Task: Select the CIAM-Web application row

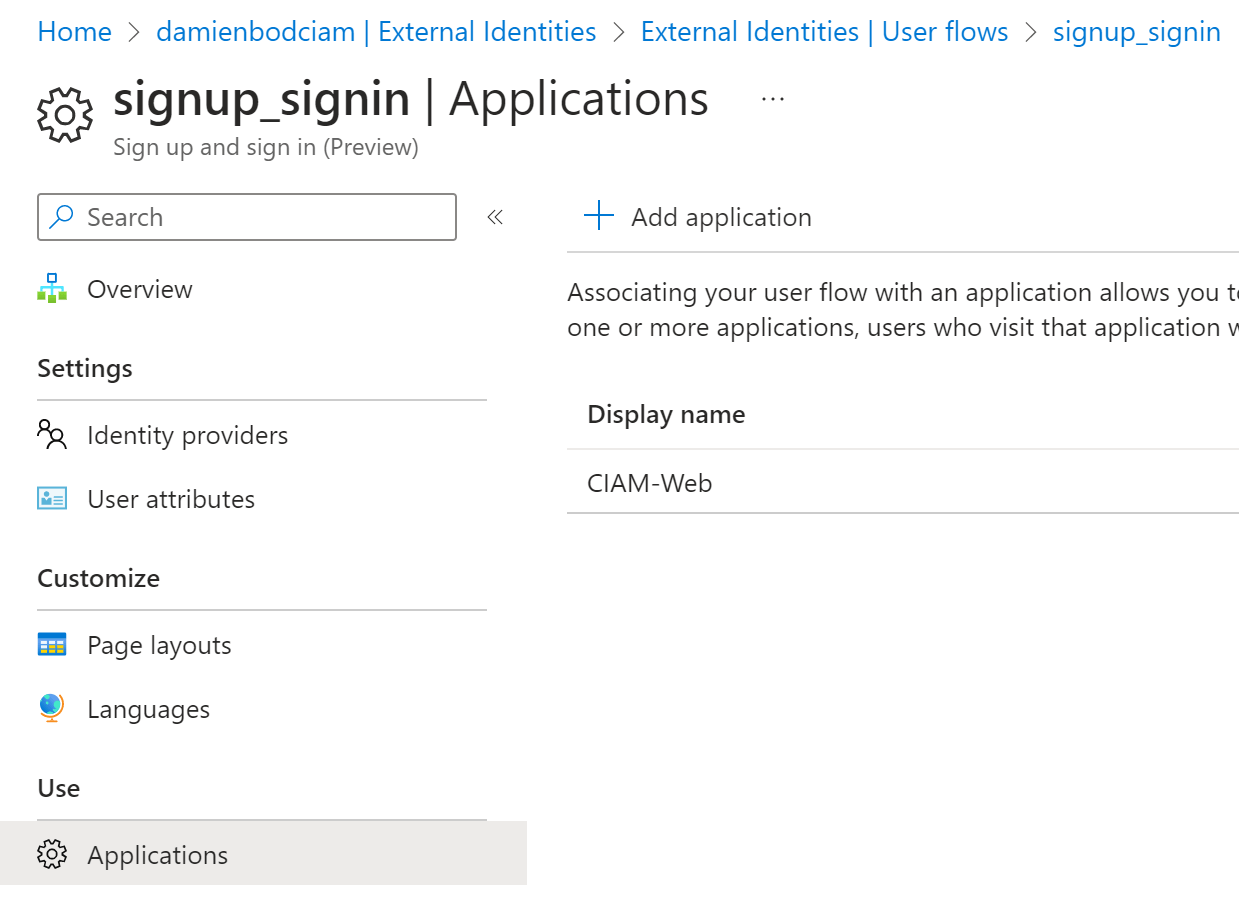Action: (650, 483)
